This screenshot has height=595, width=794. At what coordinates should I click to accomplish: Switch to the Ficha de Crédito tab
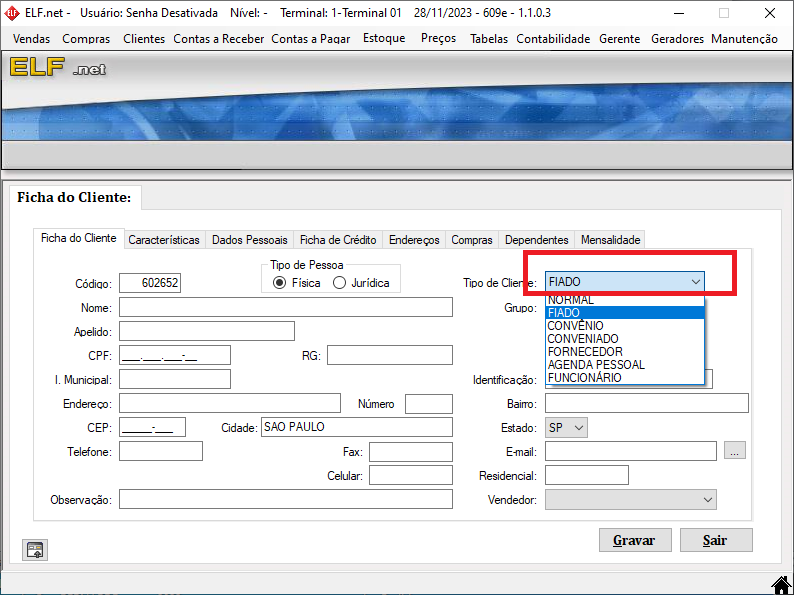click(338, 240)
